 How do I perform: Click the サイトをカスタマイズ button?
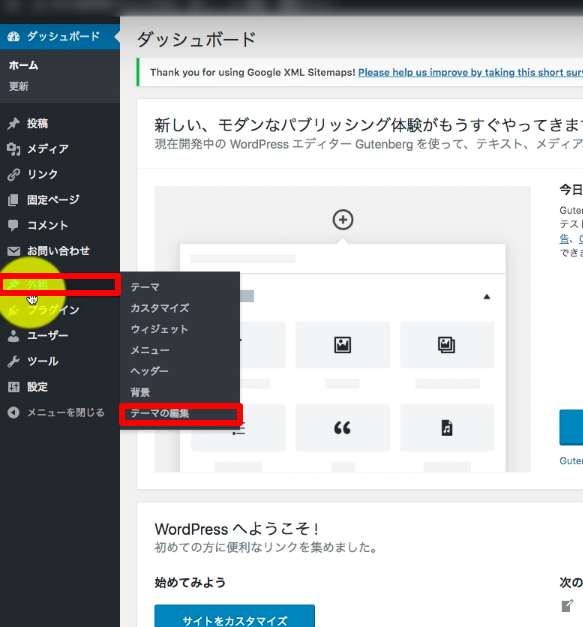235,617
